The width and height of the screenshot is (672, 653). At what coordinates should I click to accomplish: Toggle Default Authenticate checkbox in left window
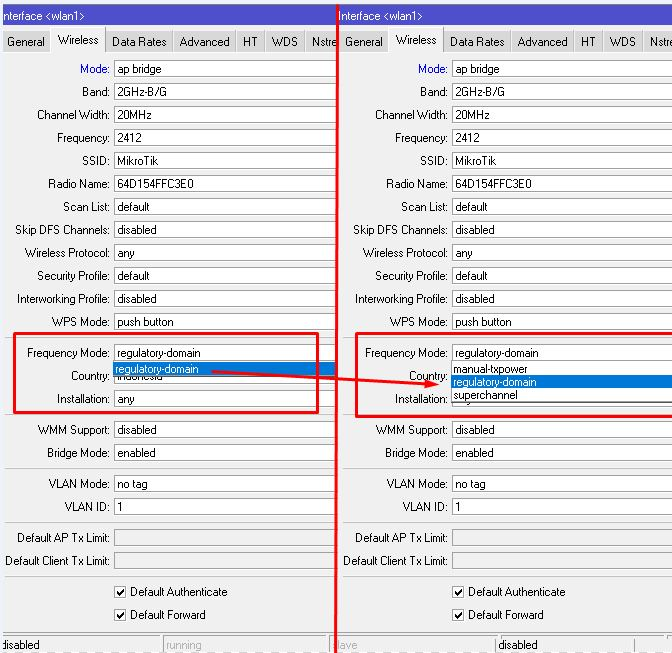pyautogui.click(x=120, y=592)
